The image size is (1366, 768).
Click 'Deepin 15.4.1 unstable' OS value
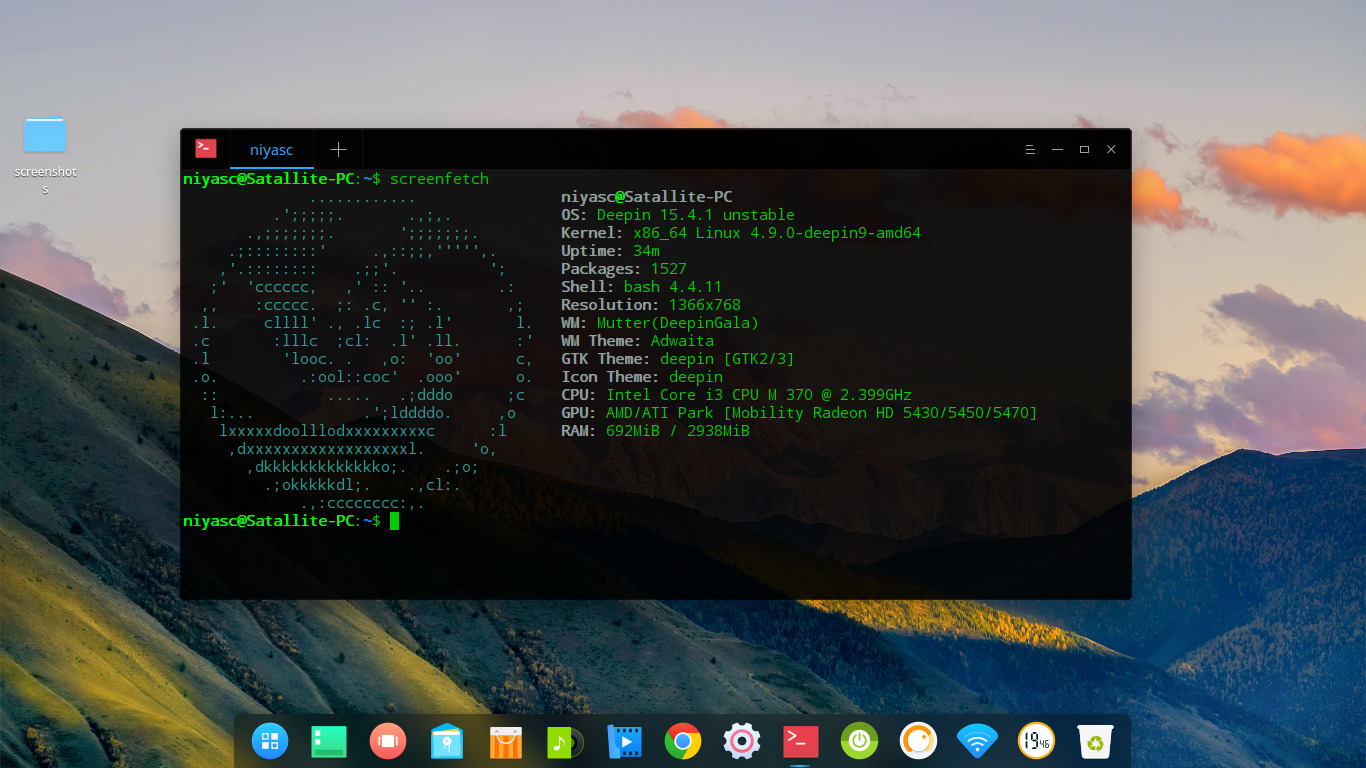coord(696,215)
